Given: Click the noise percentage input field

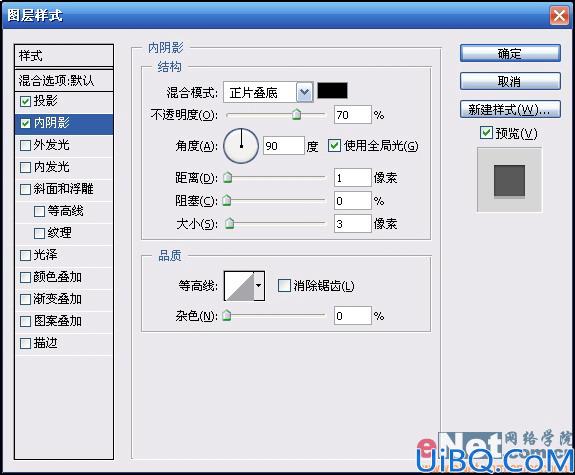Looking at the screenshot, I should coord(352,316).
